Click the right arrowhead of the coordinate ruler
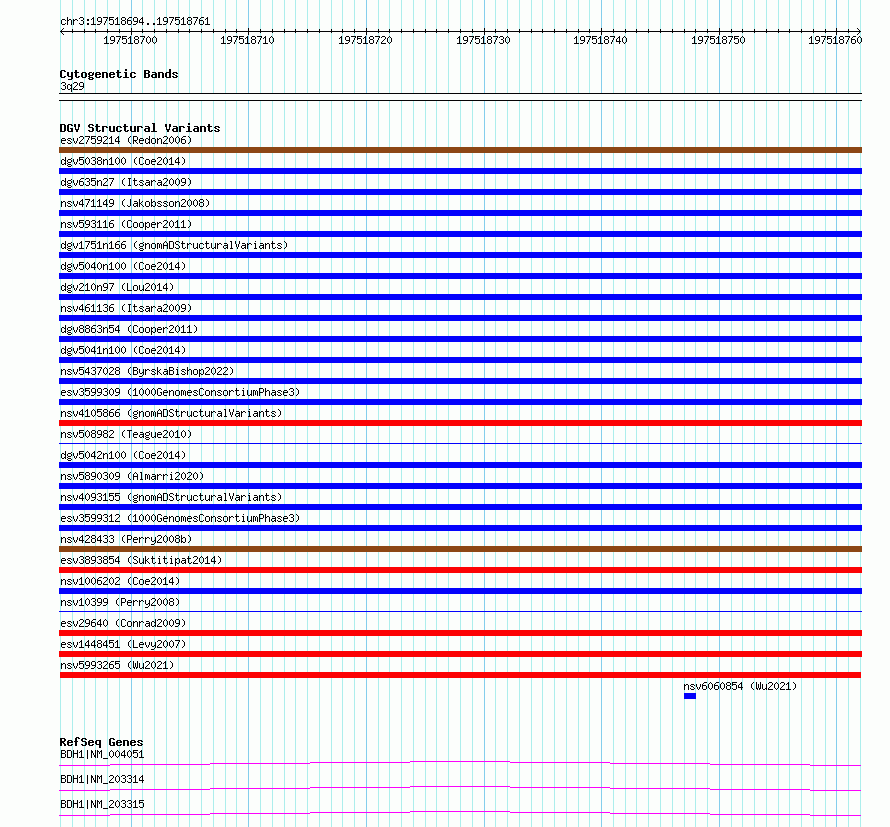 click(x=859, y=32)
